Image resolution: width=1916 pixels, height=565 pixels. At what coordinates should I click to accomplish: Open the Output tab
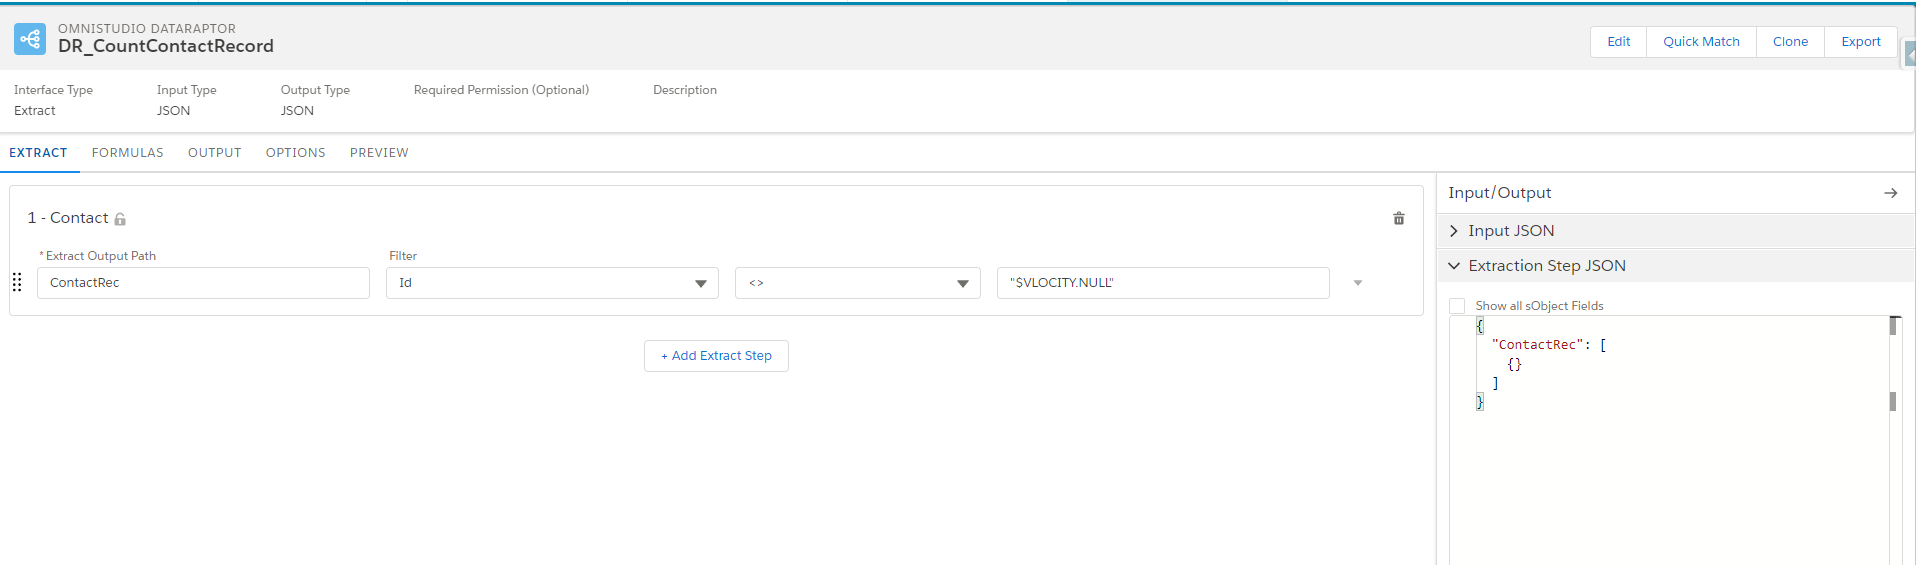[214, 153]
